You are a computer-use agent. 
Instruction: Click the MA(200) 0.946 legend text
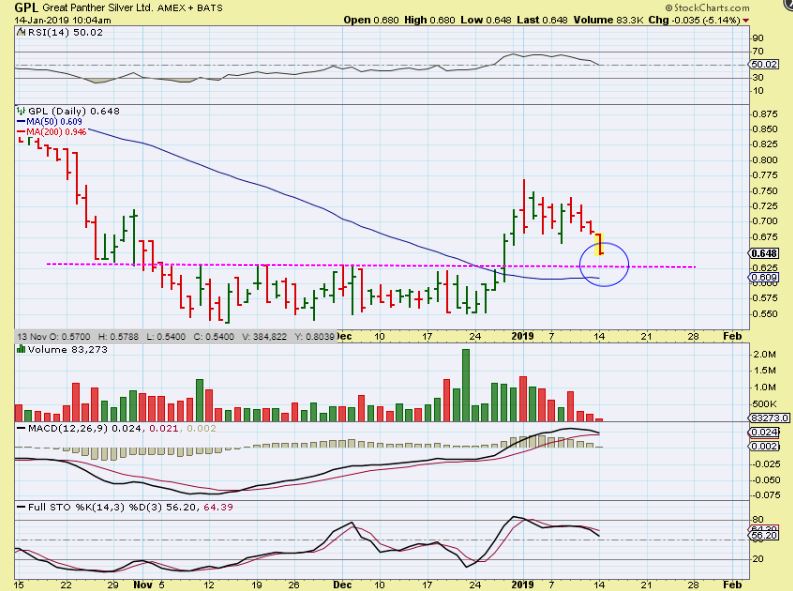pyautogui.click(x=56, y=131)
